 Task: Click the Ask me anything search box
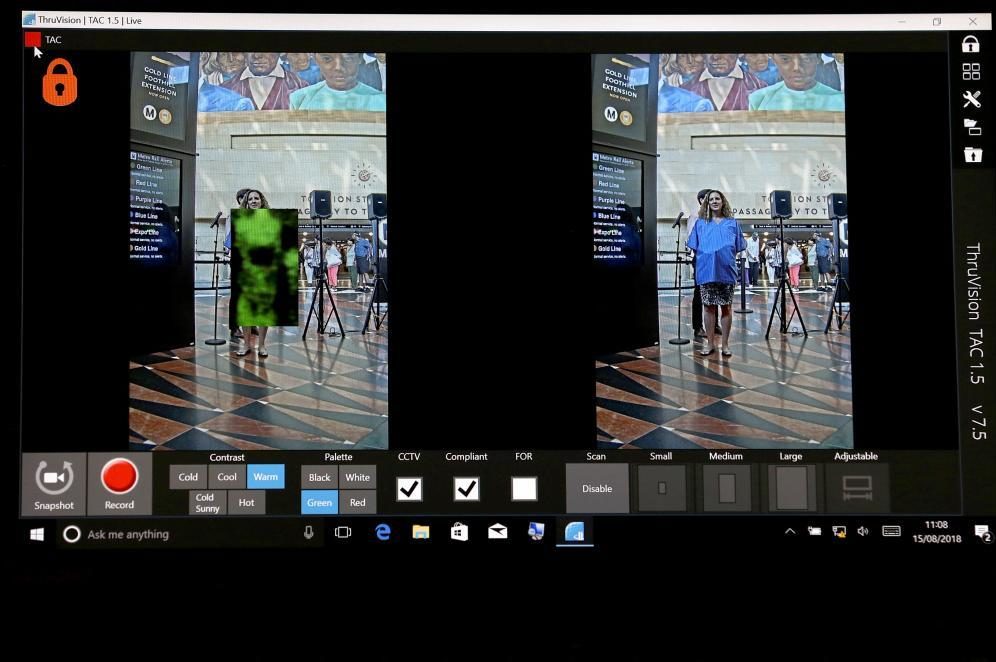190,534
